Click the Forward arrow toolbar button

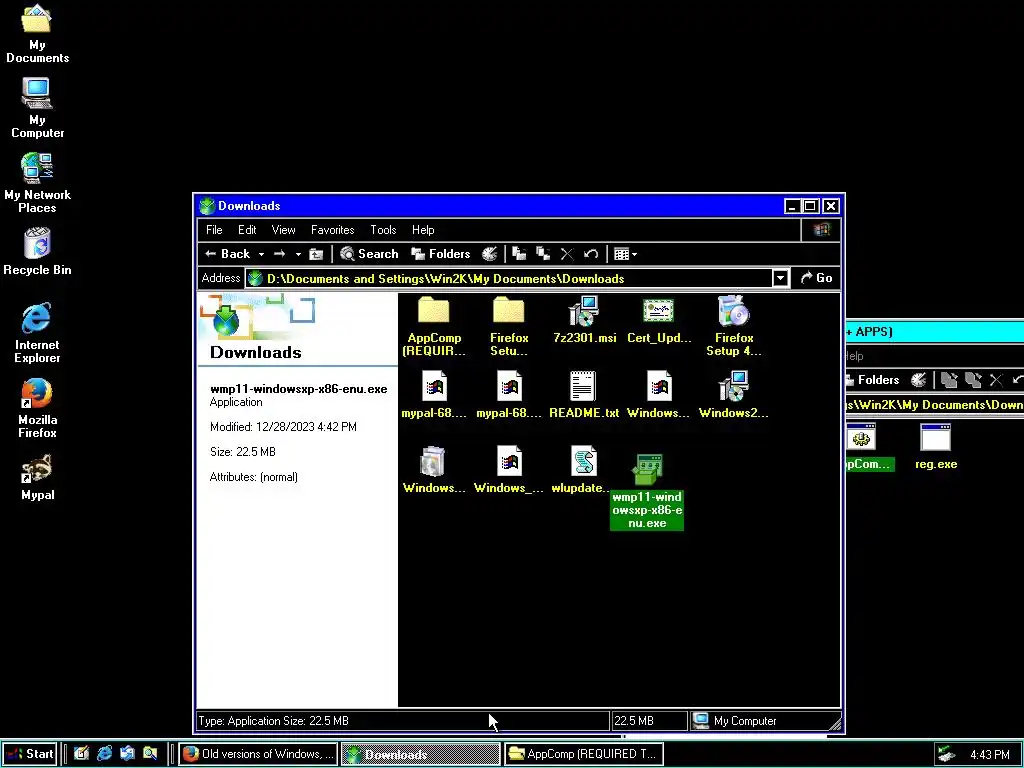pos(280,254)
